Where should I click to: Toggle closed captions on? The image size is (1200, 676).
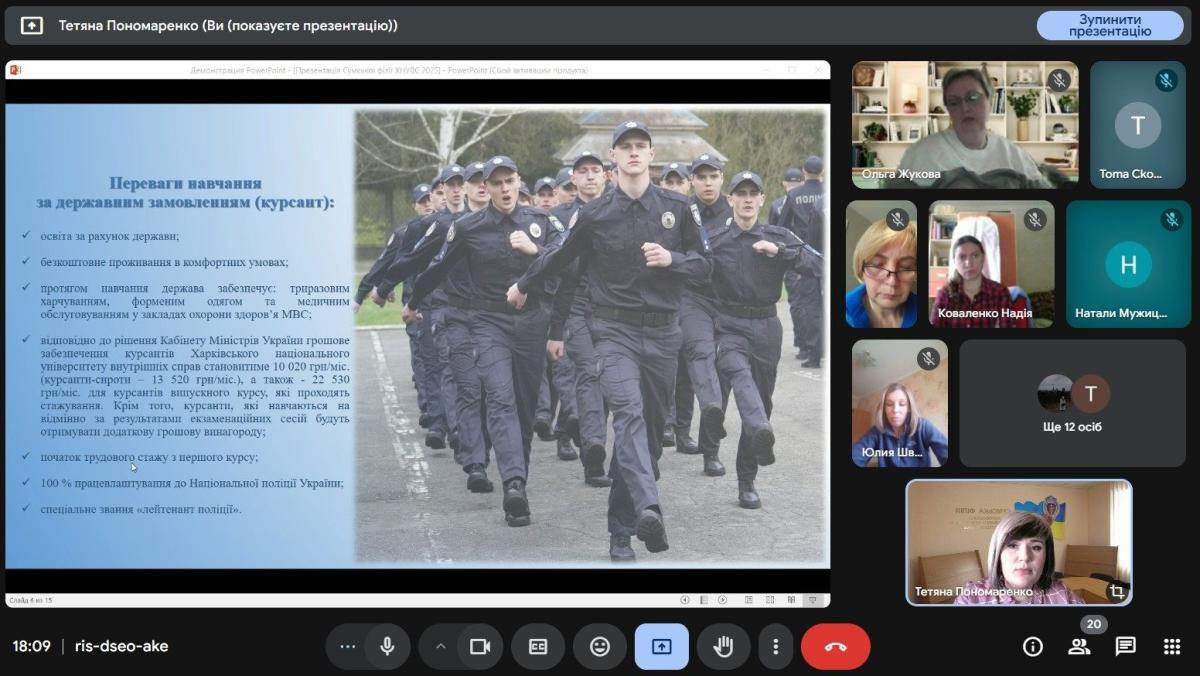(x=538, y=646)
